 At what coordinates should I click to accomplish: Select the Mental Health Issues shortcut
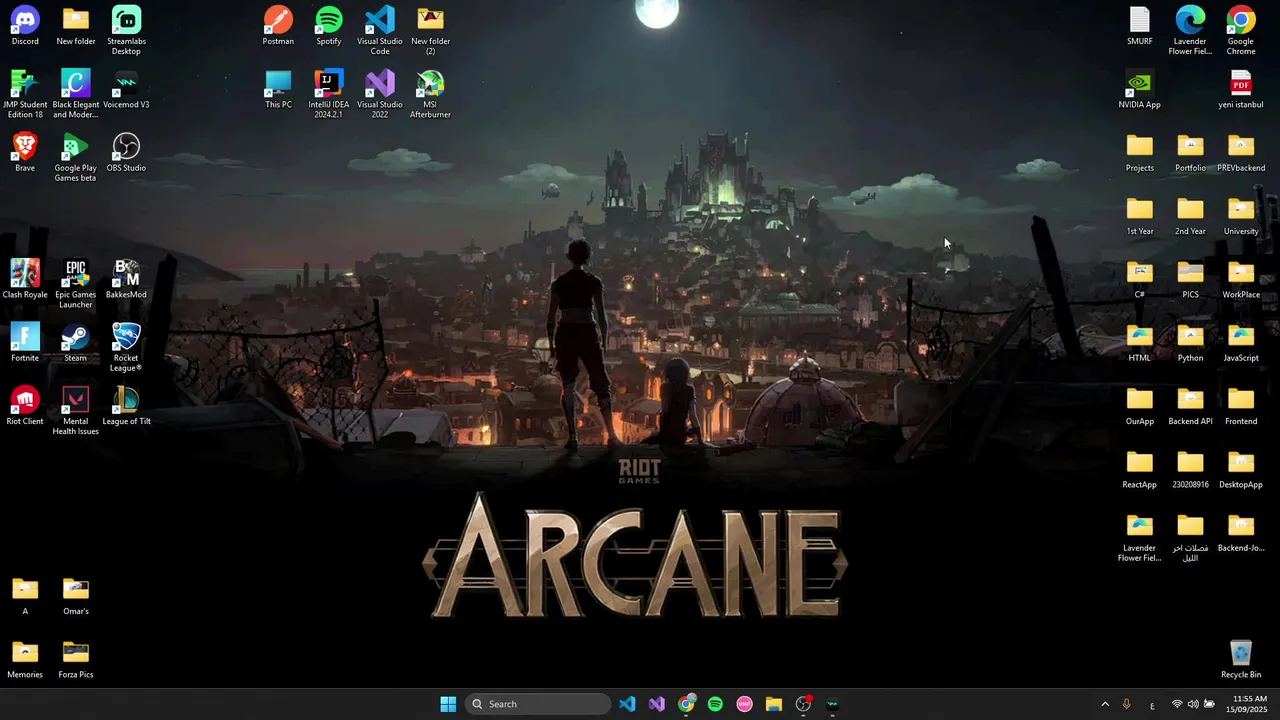point(75,411)
